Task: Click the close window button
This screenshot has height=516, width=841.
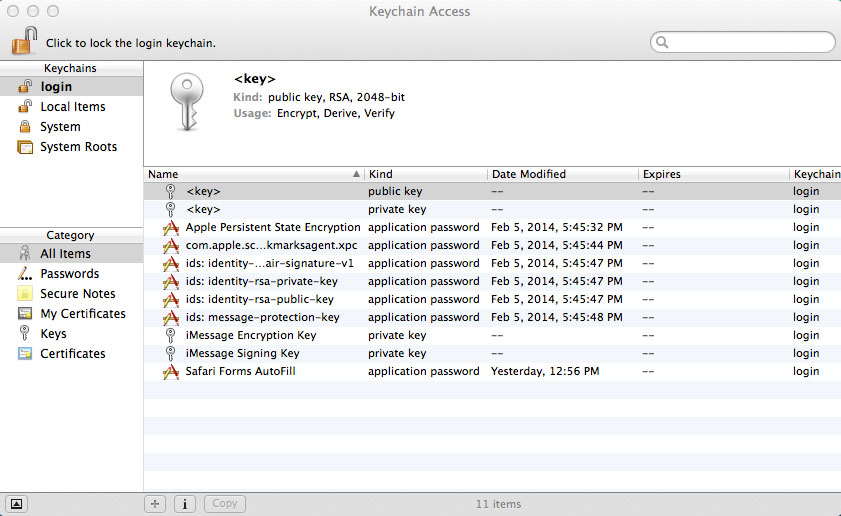Action: click(13, 11)
